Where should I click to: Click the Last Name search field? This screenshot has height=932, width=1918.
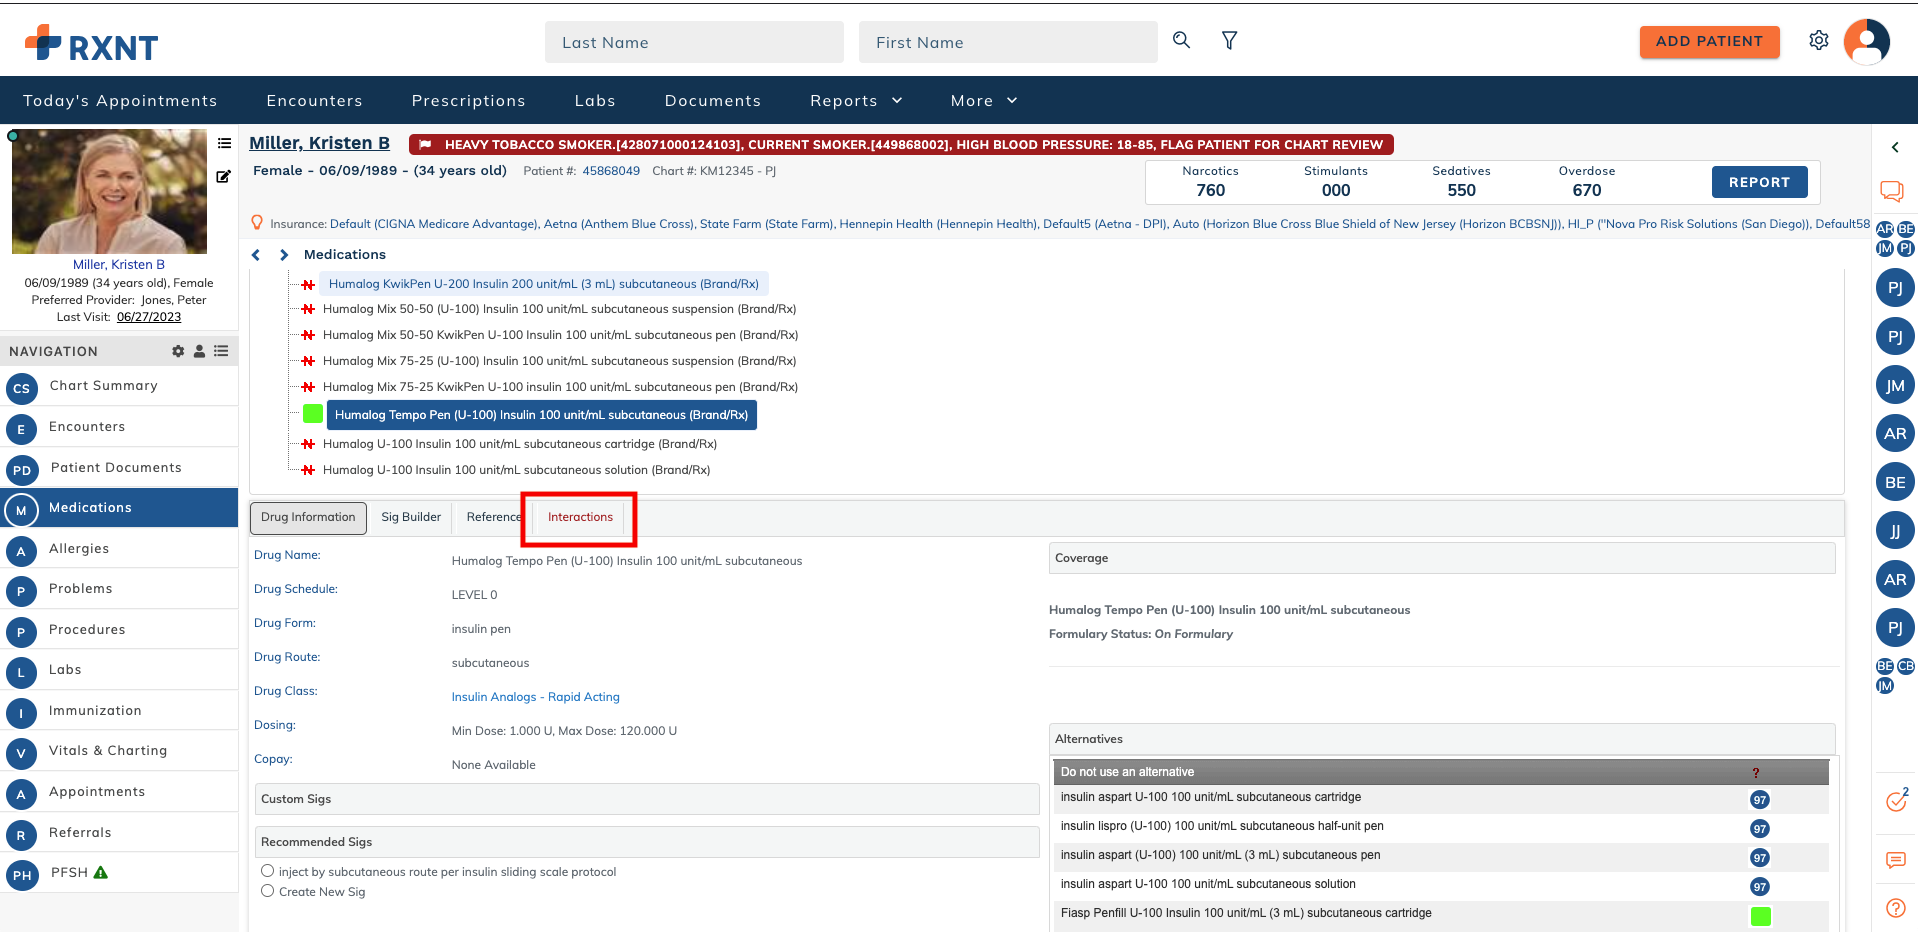point(694,42)
